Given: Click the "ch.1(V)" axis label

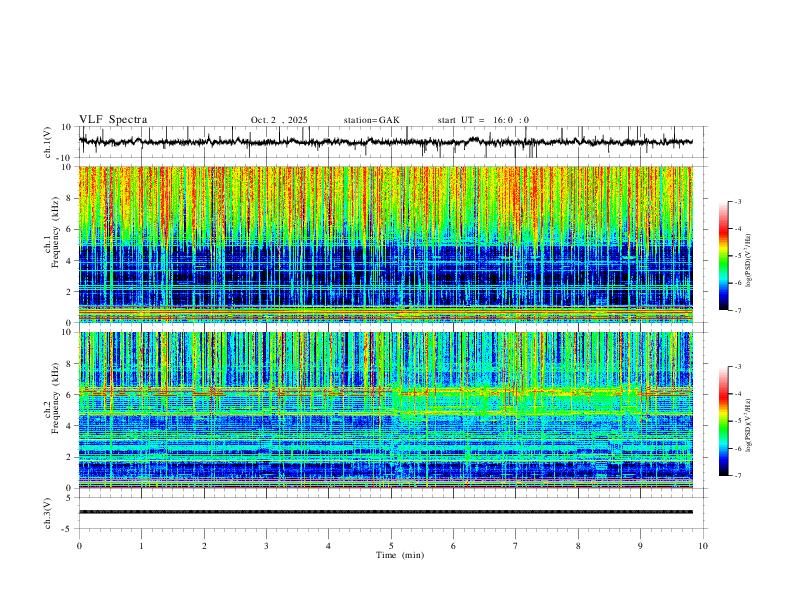Looking at the screenshot, I should (48, 142).
